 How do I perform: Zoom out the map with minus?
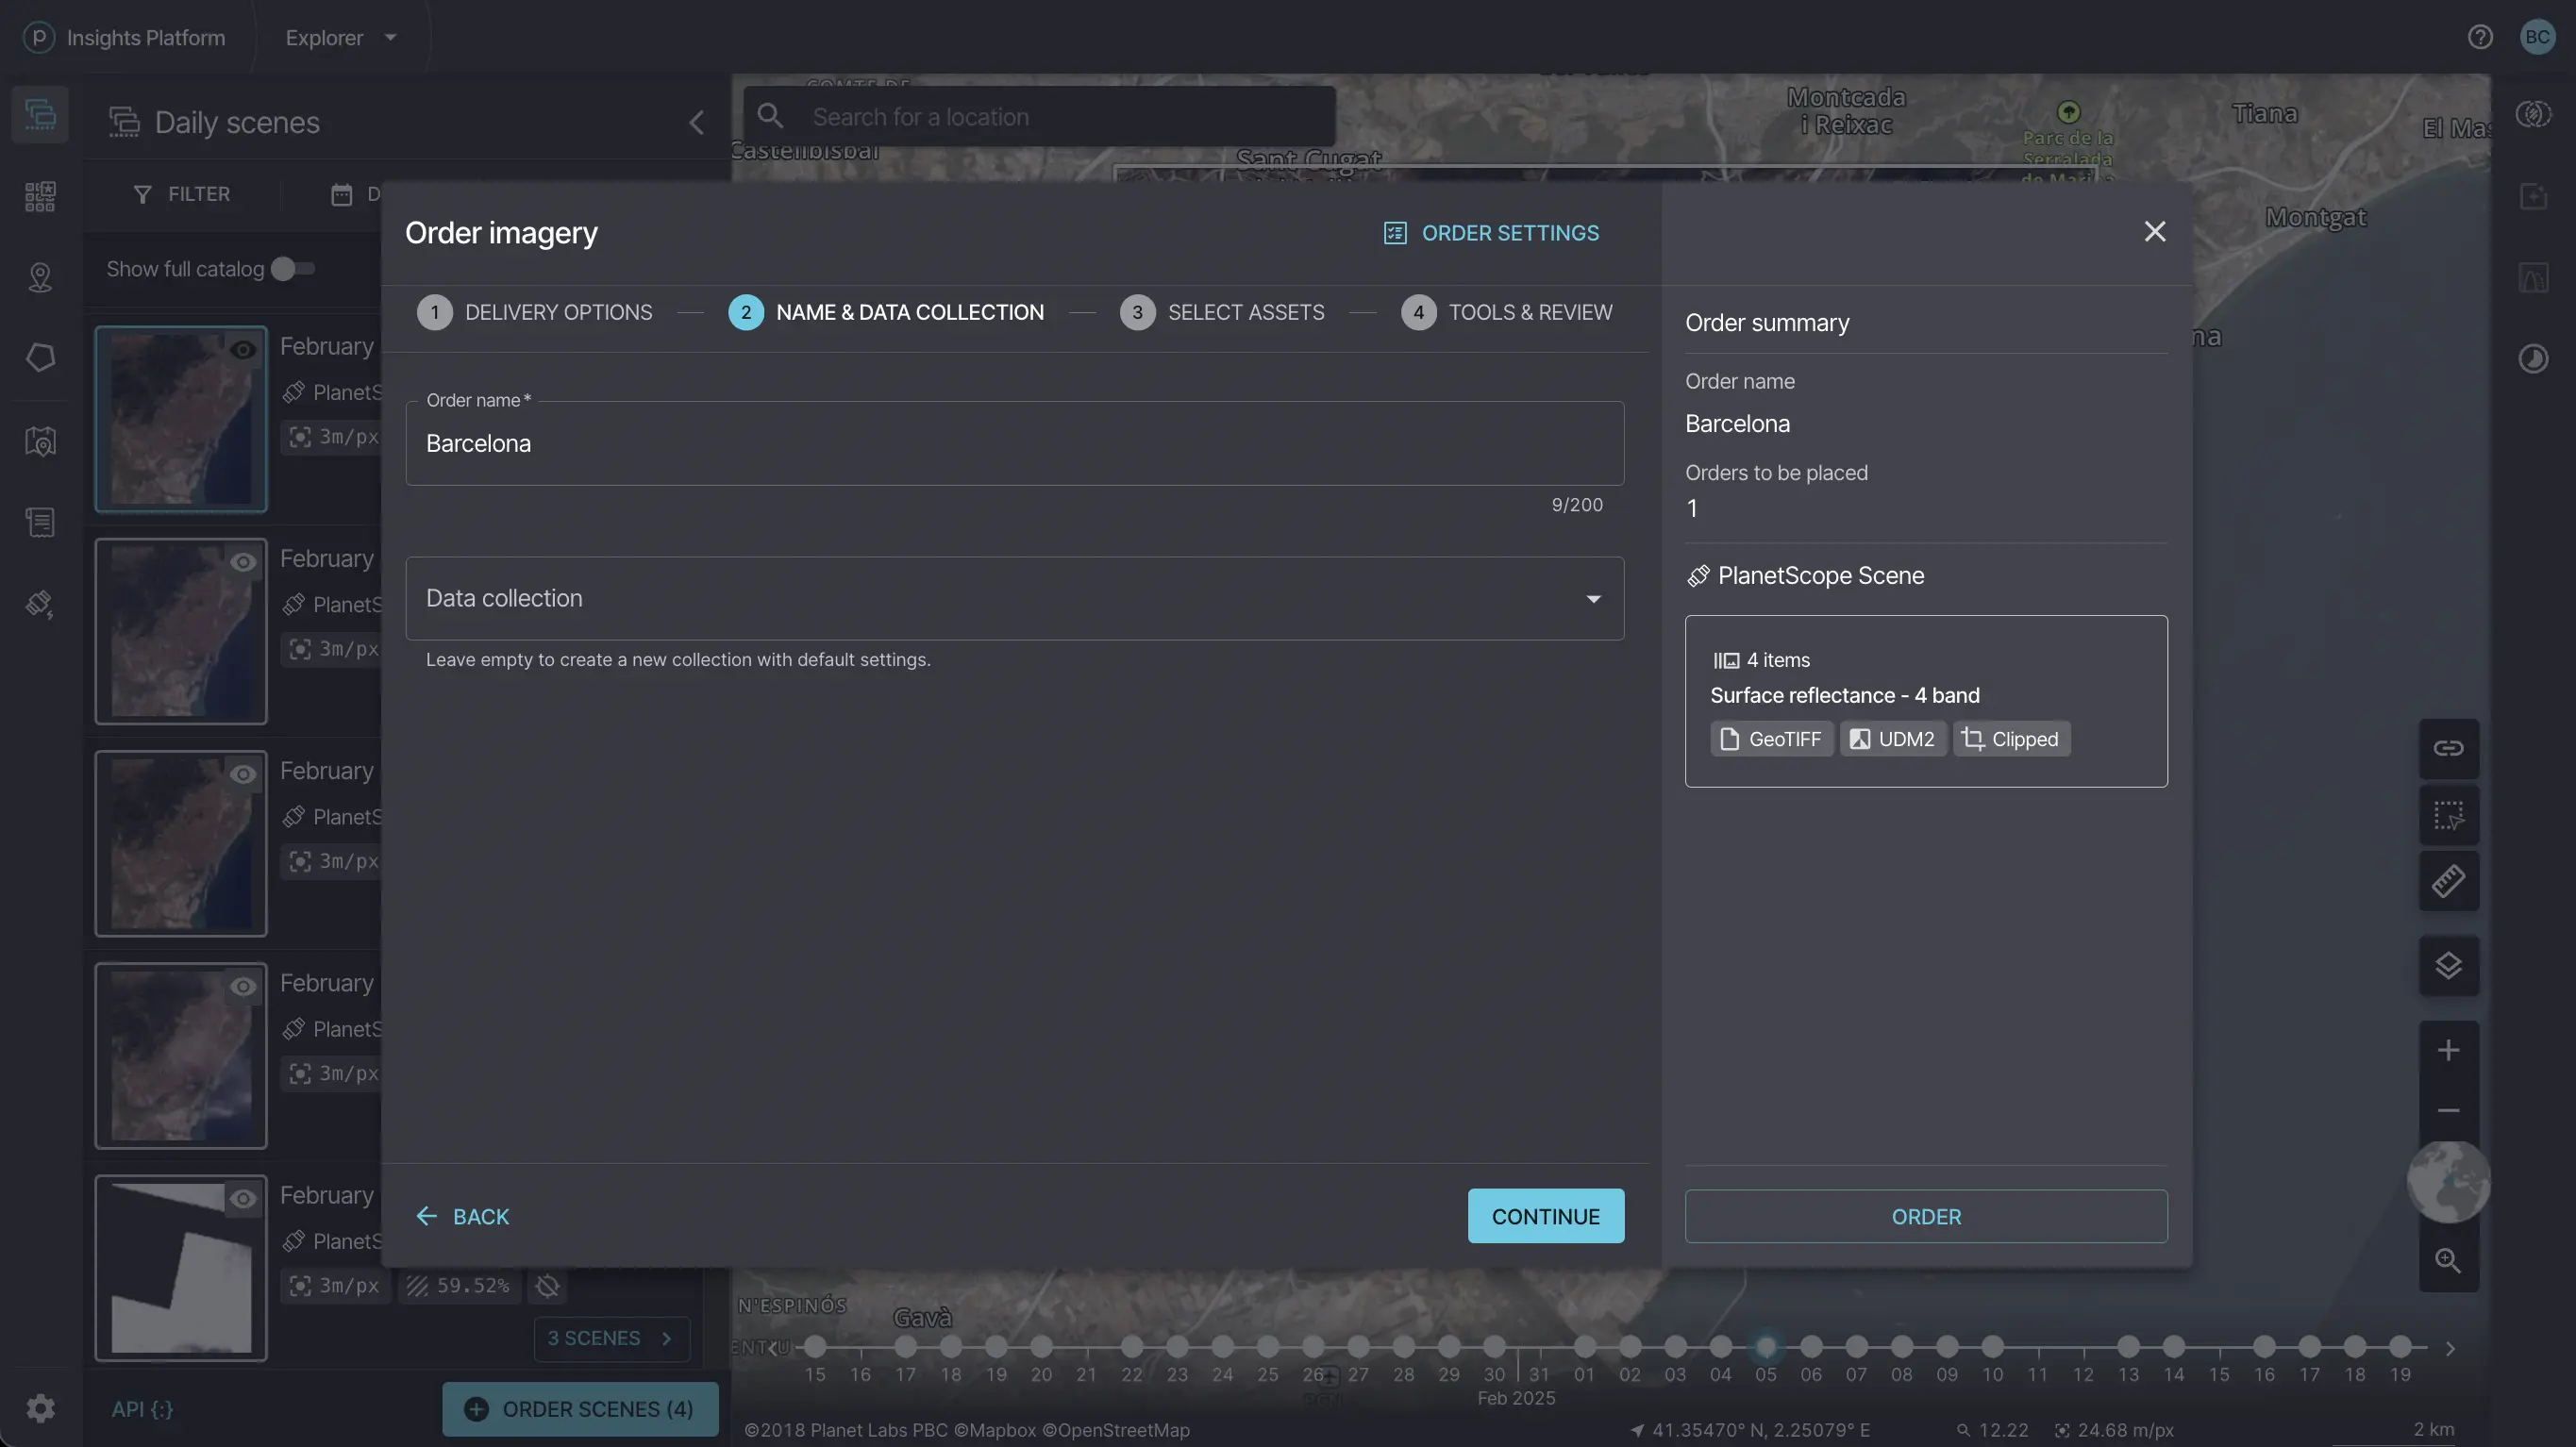point(2448,1111)
